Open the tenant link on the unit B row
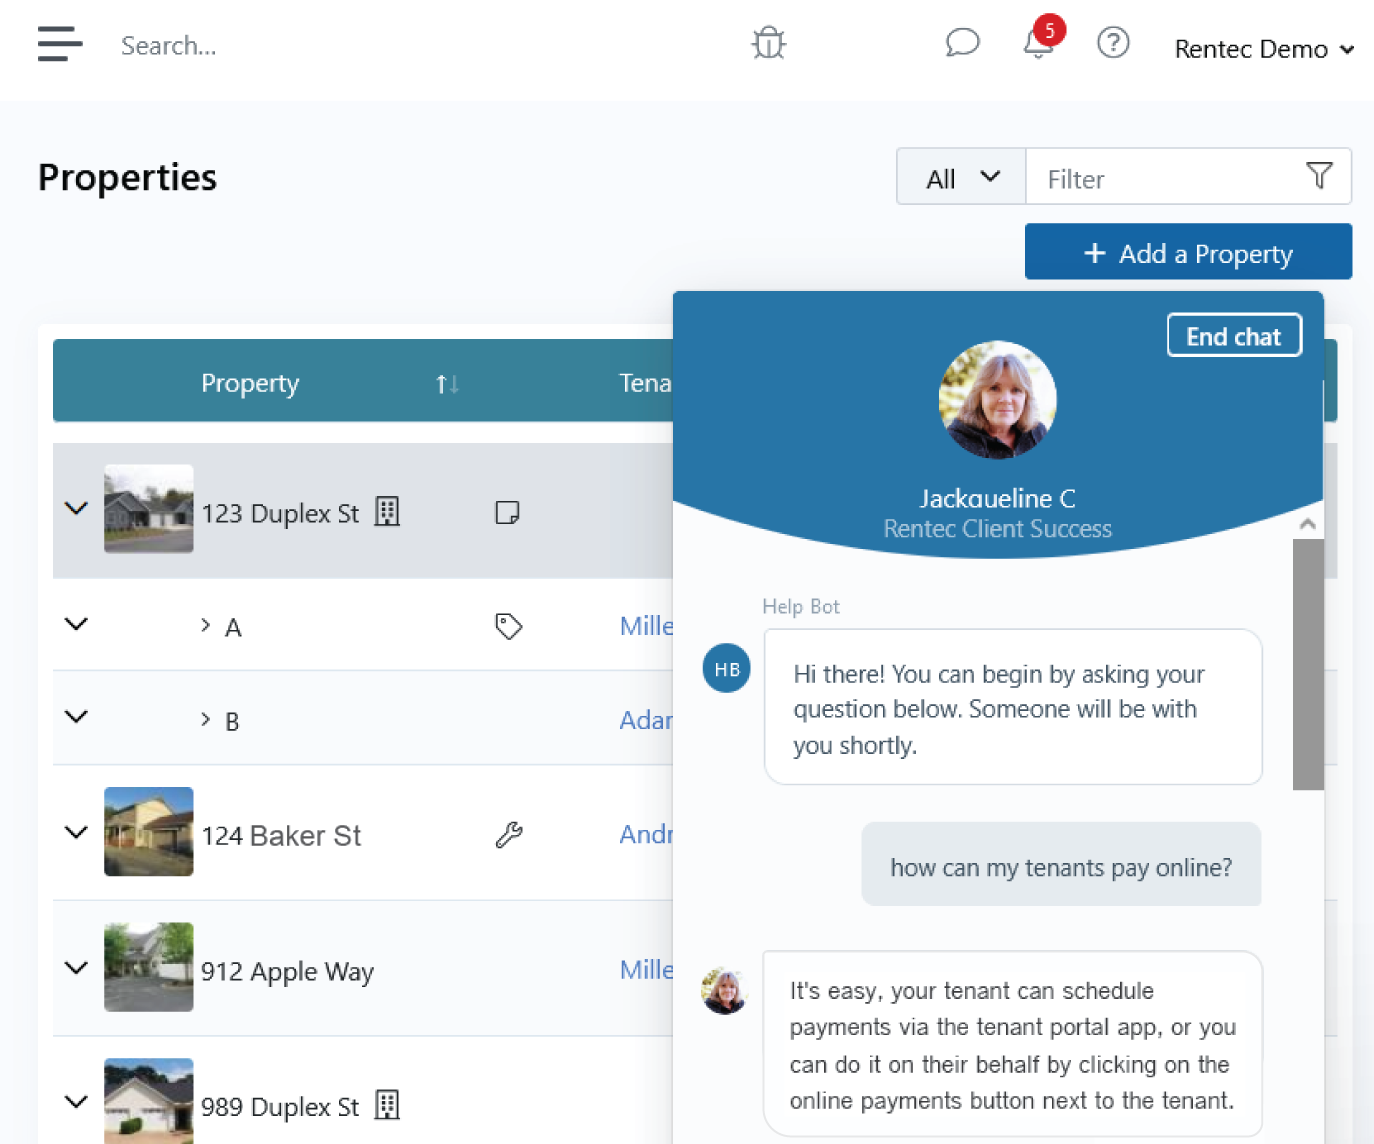Image resolution: width=1374 pixels, height=1144 pixels. (648, 719)
